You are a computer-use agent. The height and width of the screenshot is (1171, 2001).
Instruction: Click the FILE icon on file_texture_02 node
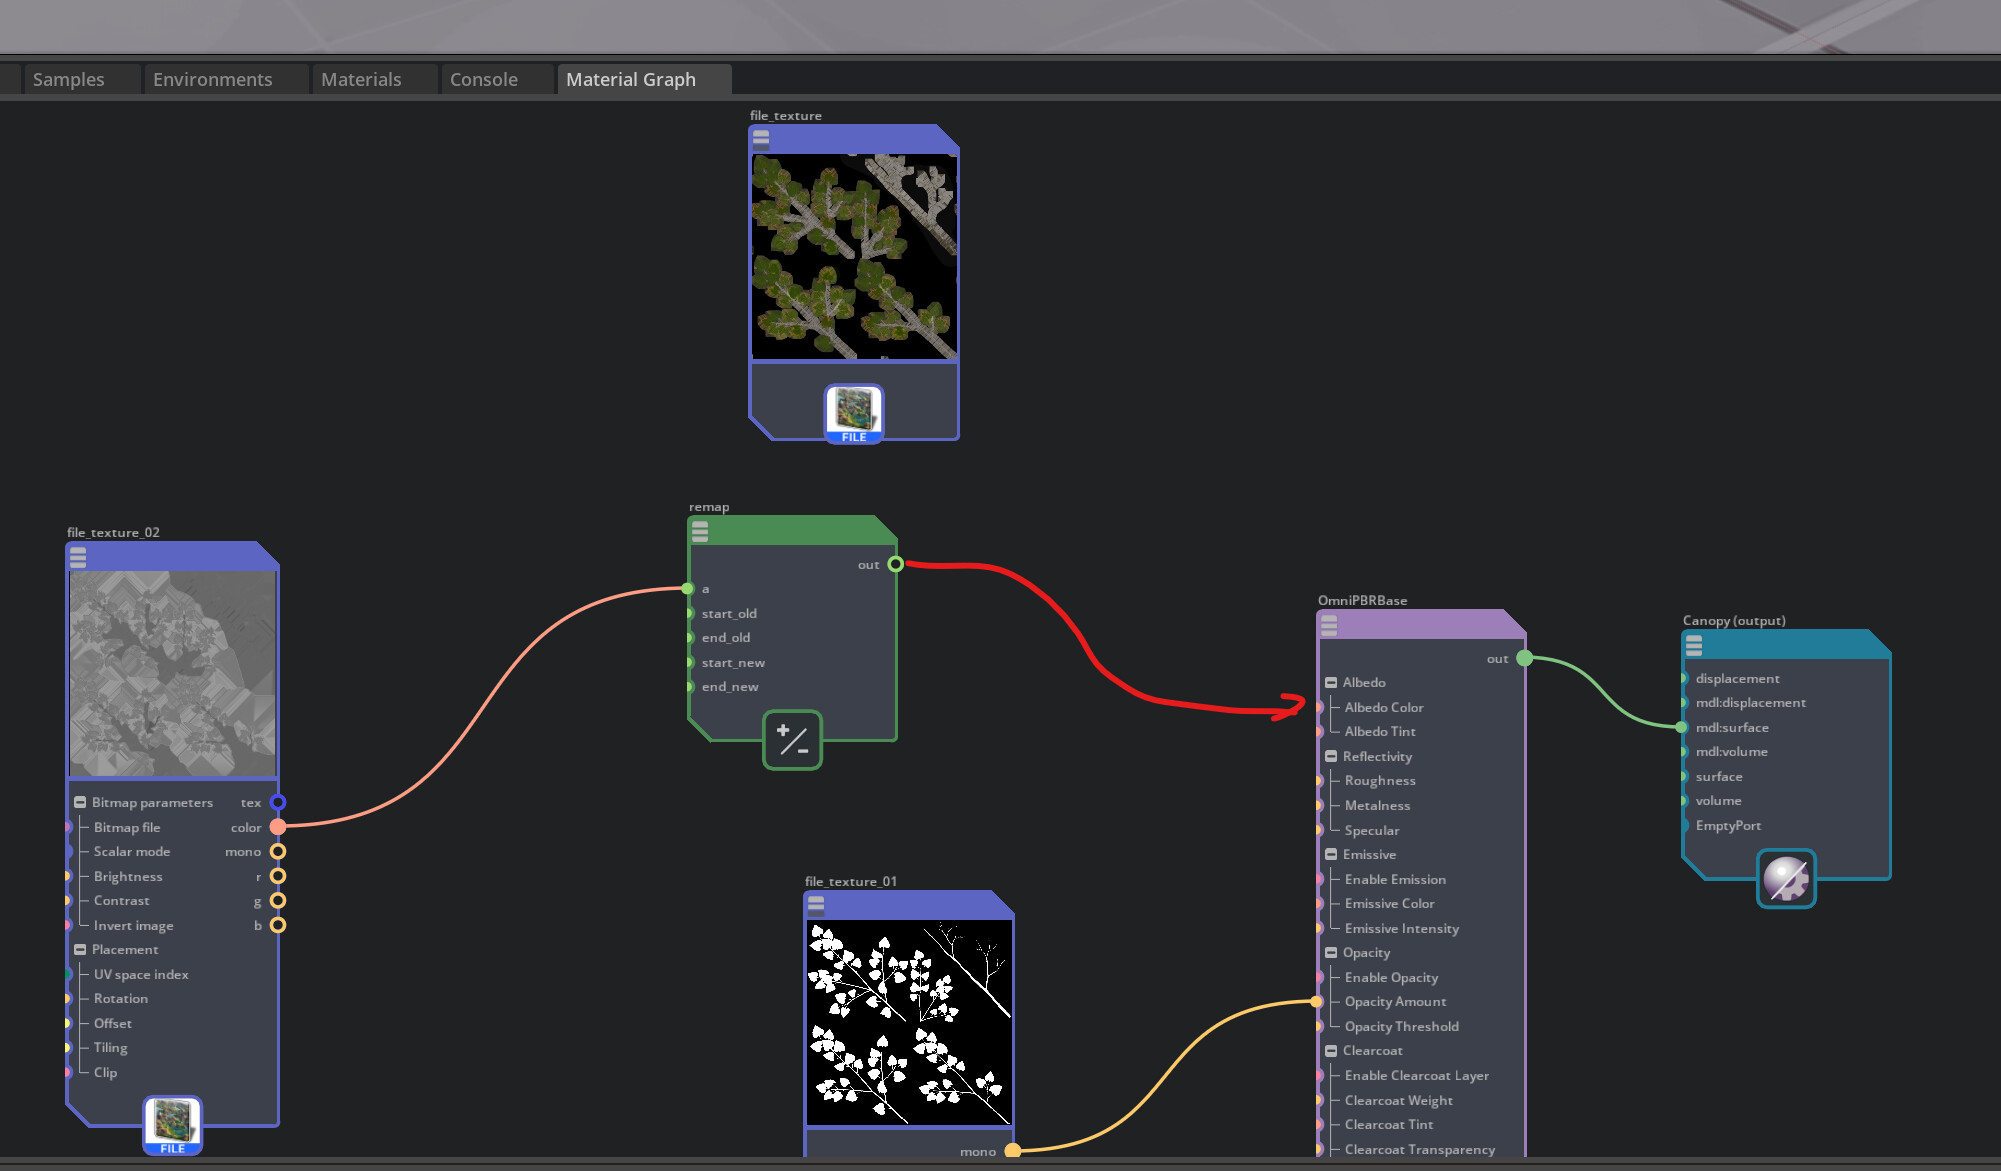click(x=171, y=1125)
